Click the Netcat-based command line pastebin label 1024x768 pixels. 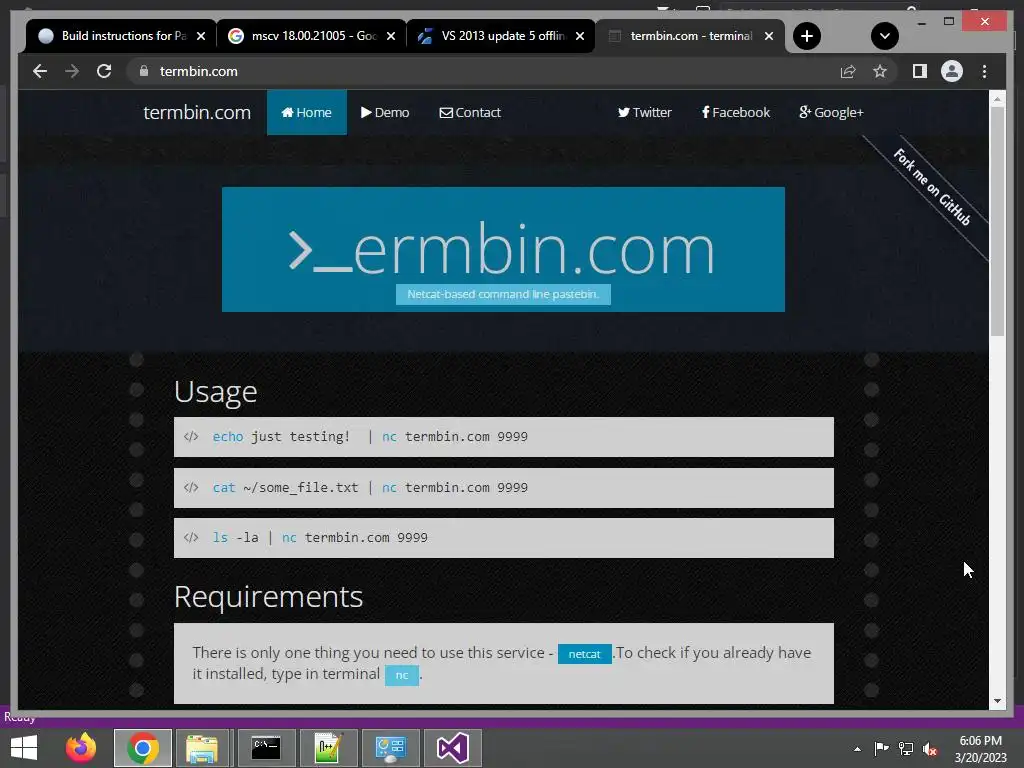[x=503, y=295]
